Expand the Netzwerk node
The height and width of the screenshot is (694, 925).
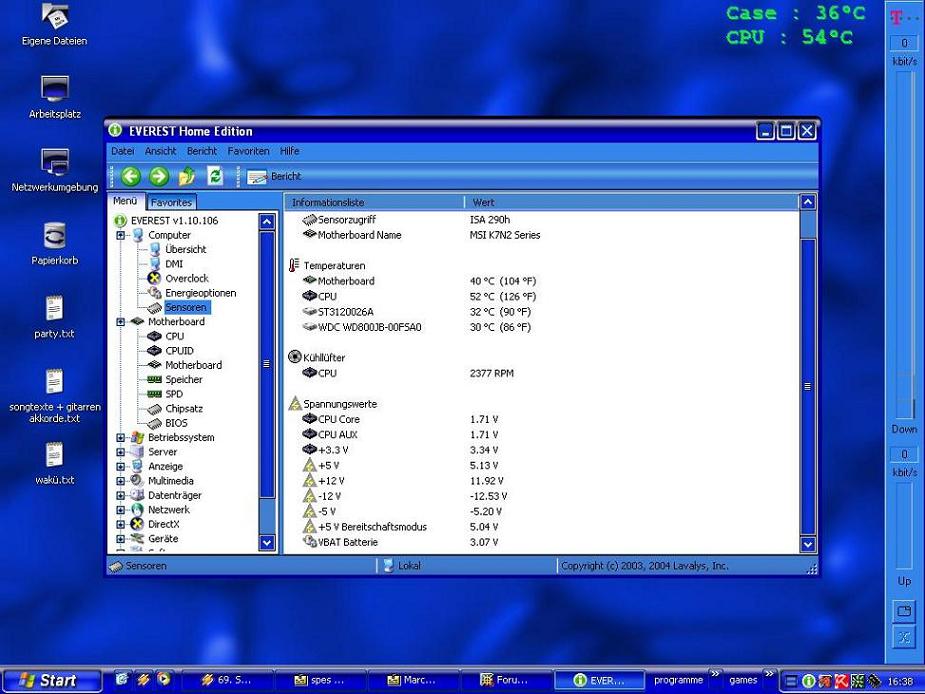click(x=120, y=510)
